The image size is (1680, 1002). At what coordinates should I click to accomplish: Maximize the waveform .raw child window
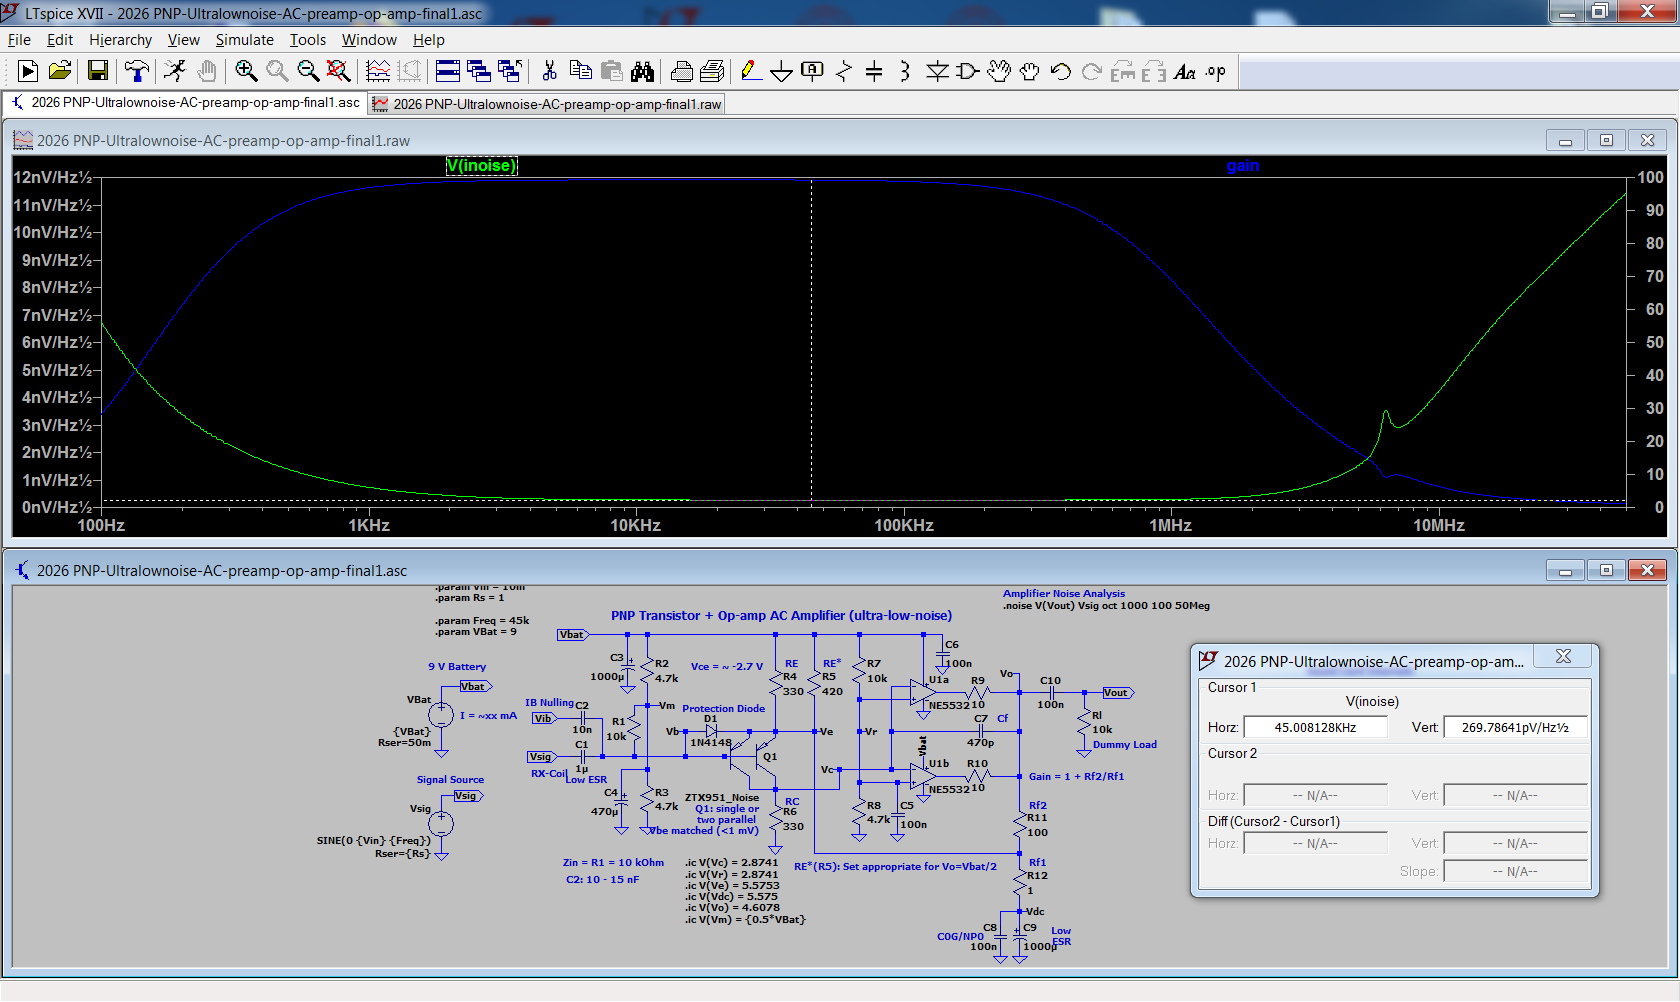(x=1606, y=140)
